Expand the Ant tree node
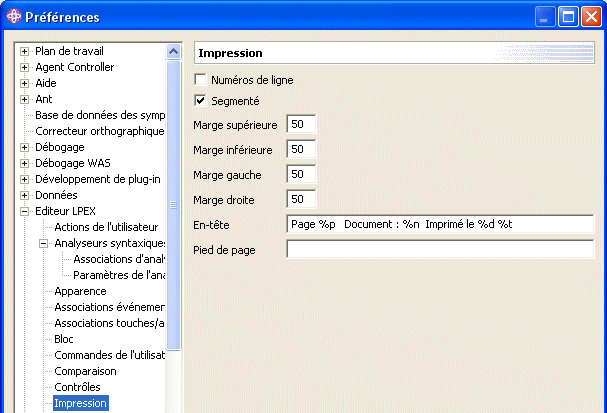 click(24, 99)
